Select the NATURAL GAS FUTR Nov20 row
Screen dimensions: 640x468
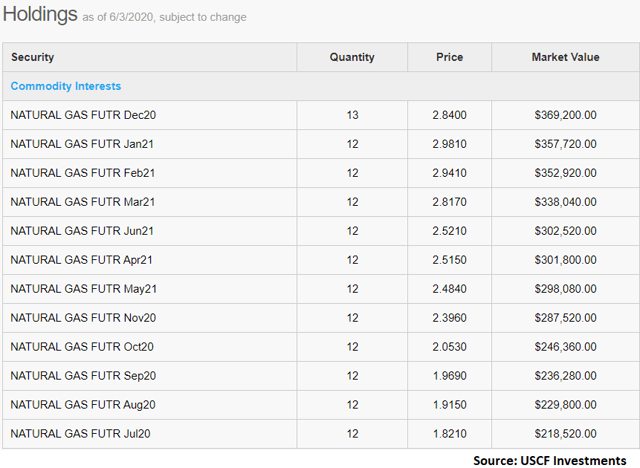point(321,318)
